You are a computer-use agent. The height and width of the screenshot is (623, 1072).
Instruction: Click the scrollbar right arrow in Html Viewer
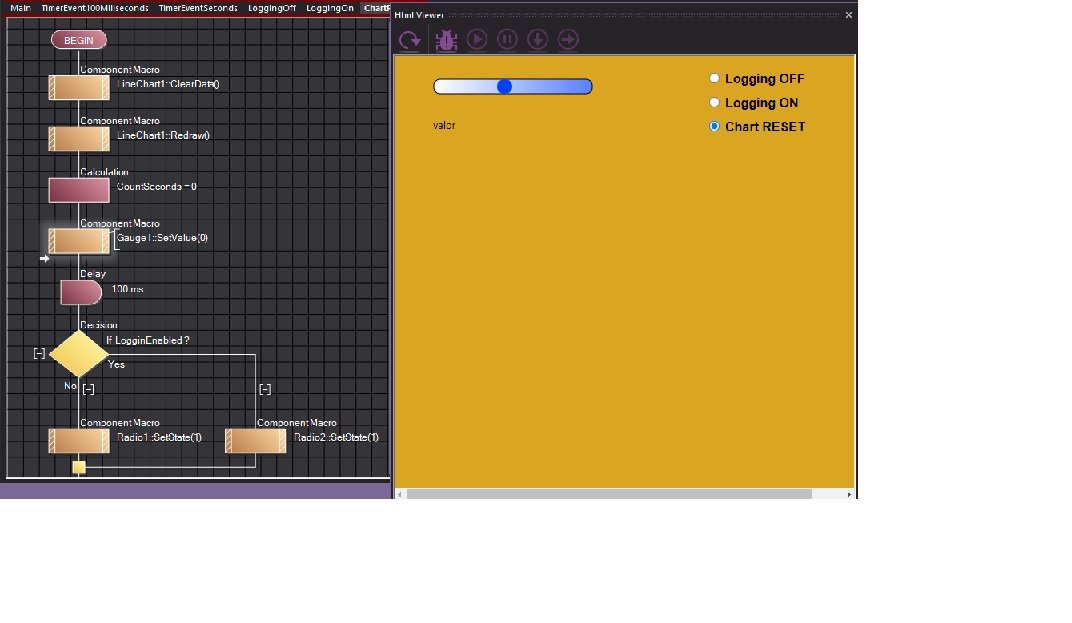(849, 494)
